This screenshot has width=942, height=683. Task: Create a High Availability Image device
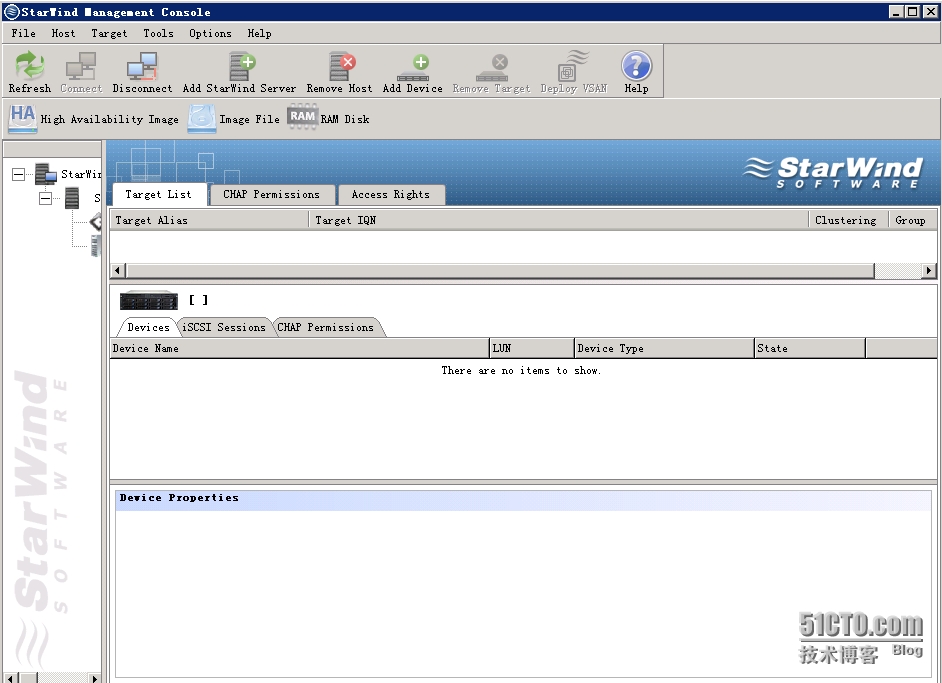click(x=93, y=119)
